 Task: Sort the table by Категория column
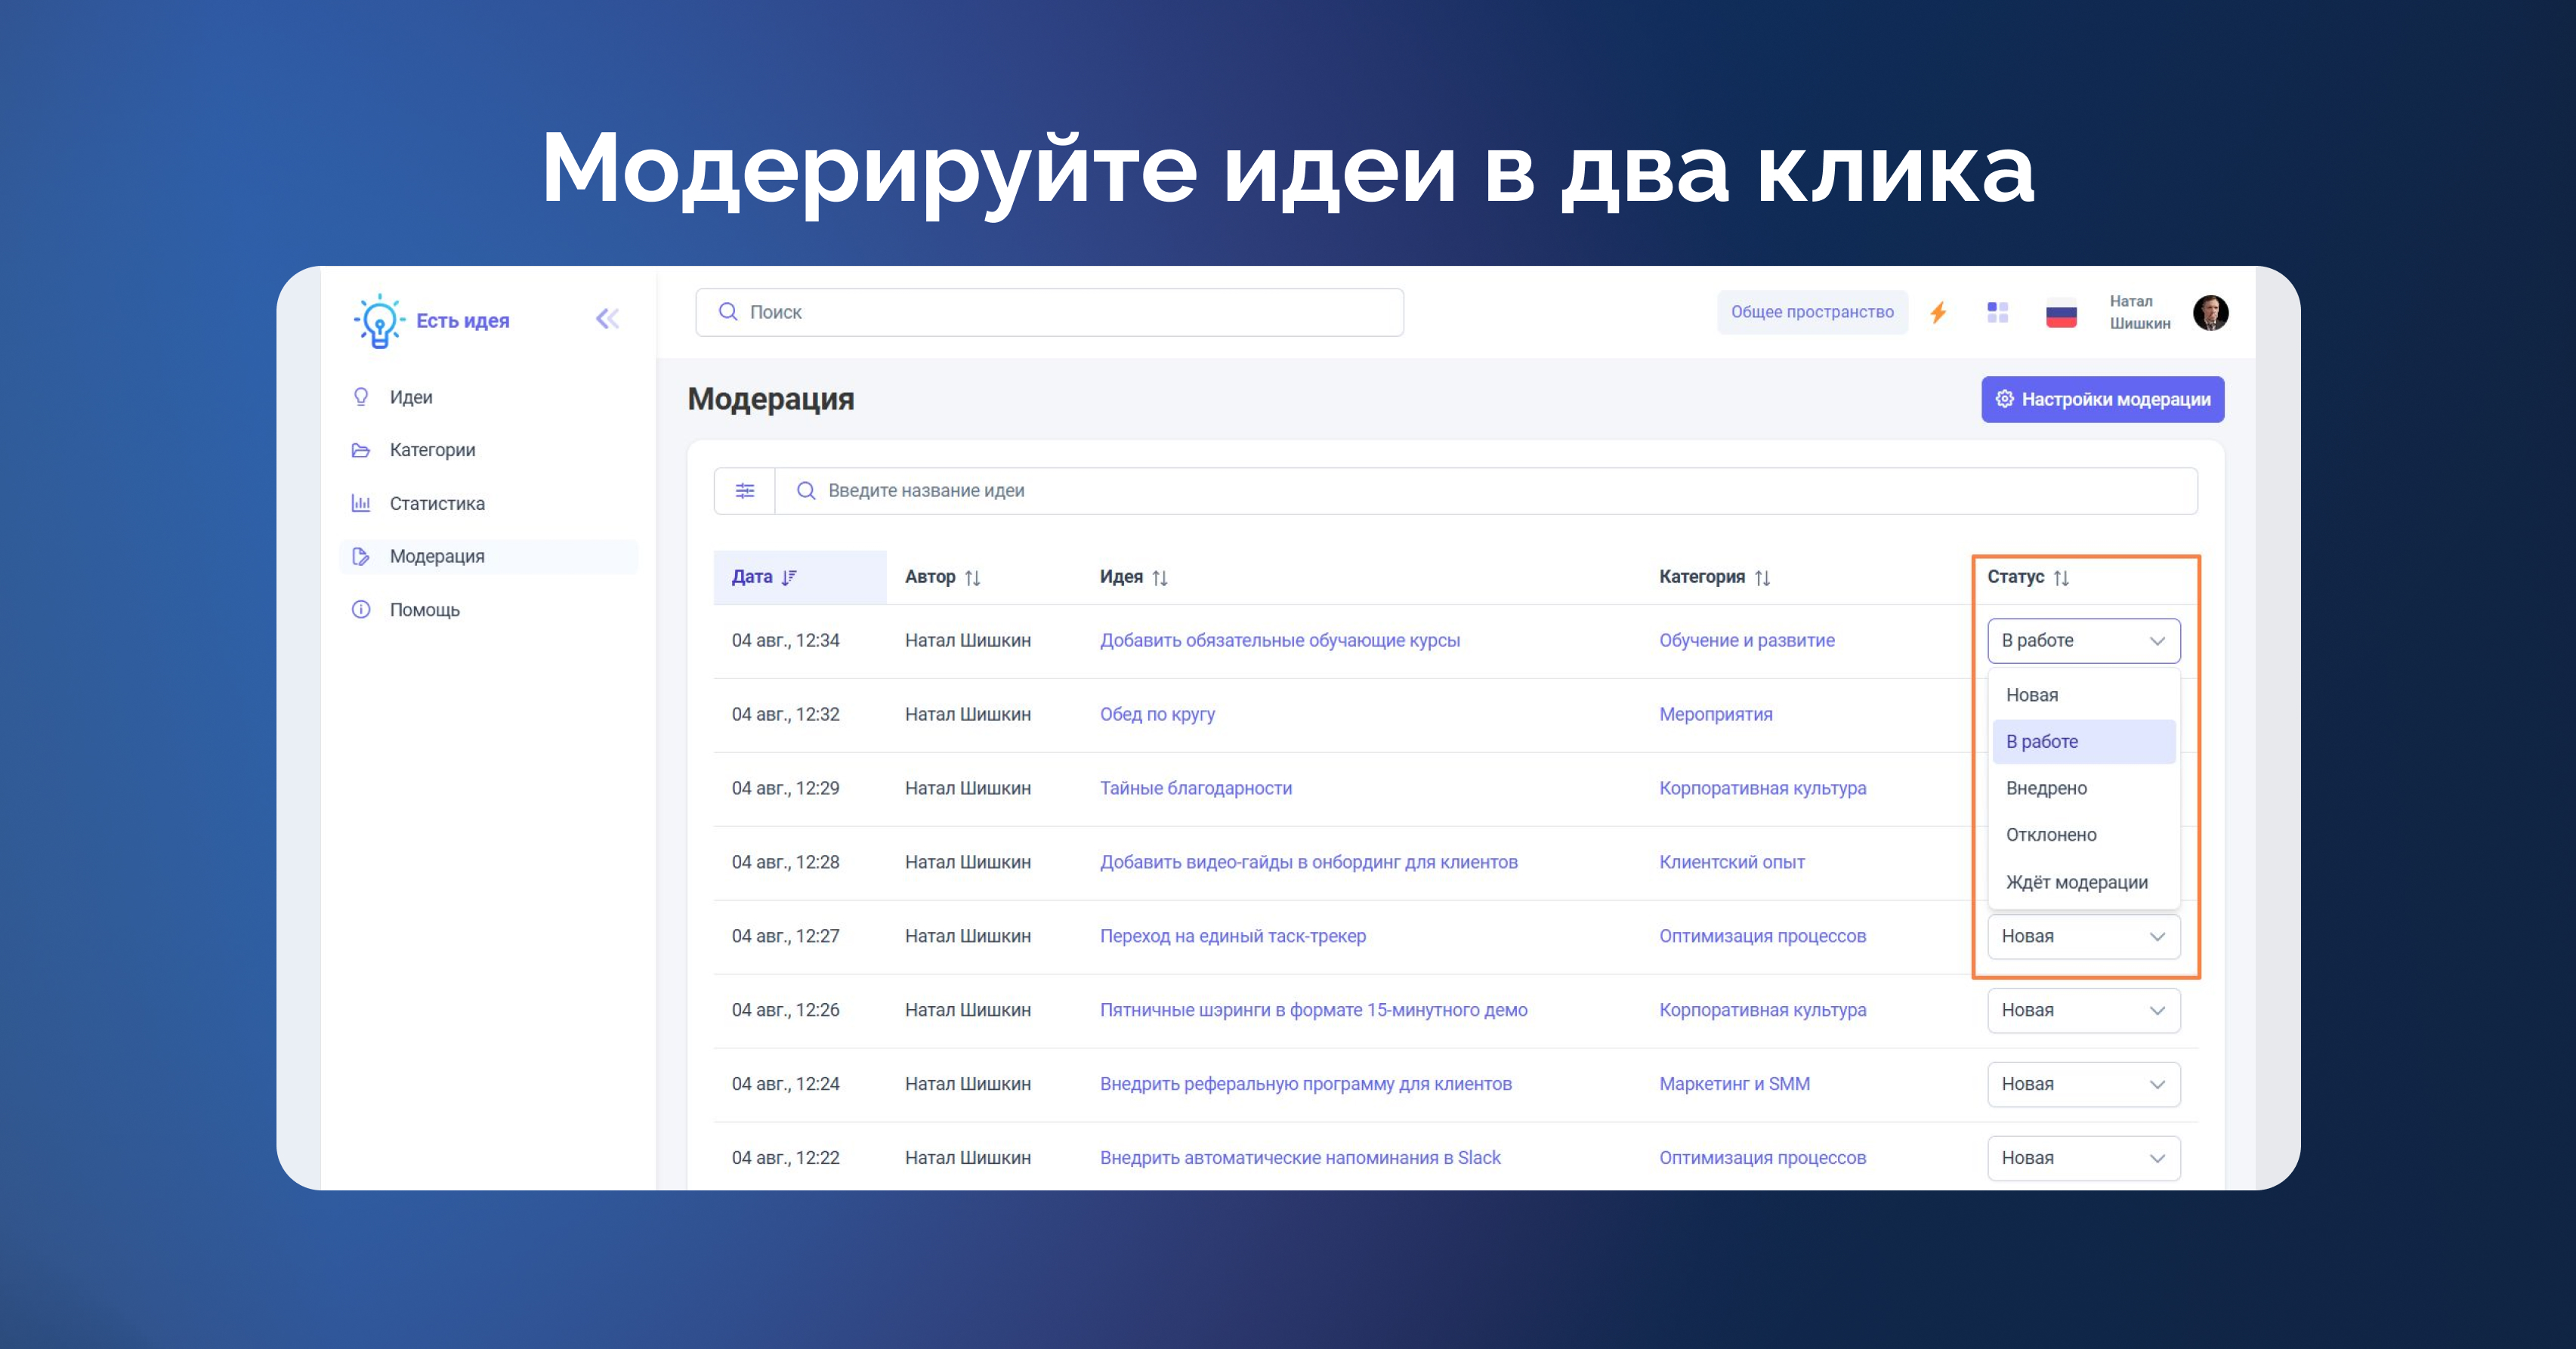(1762, 578)
